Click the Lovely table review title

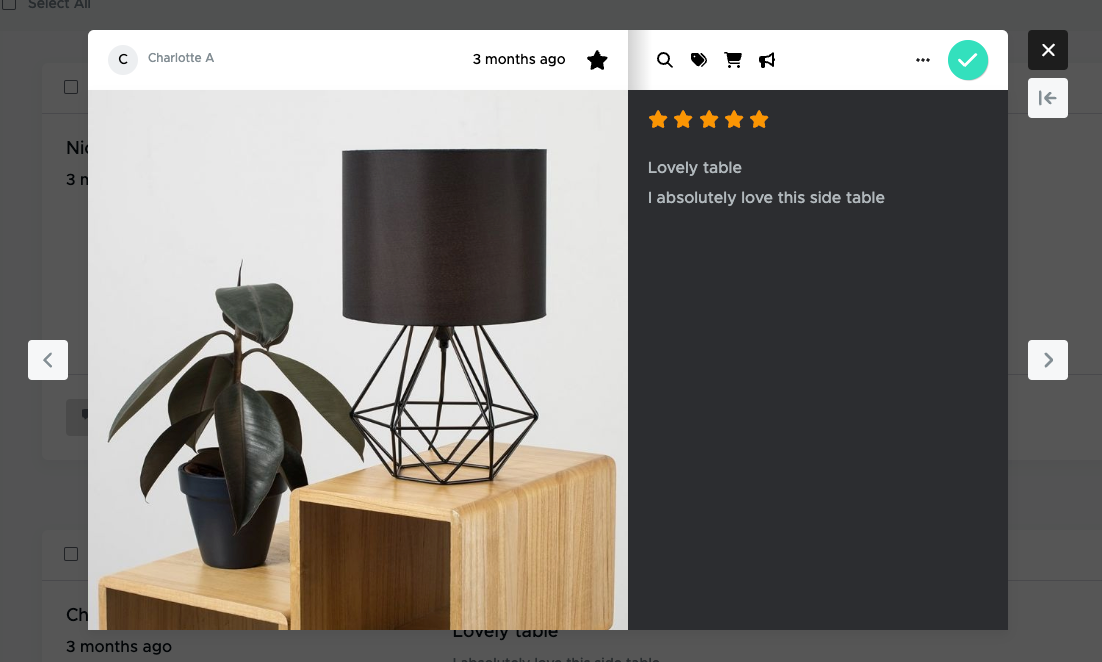[x=694, y=168]
